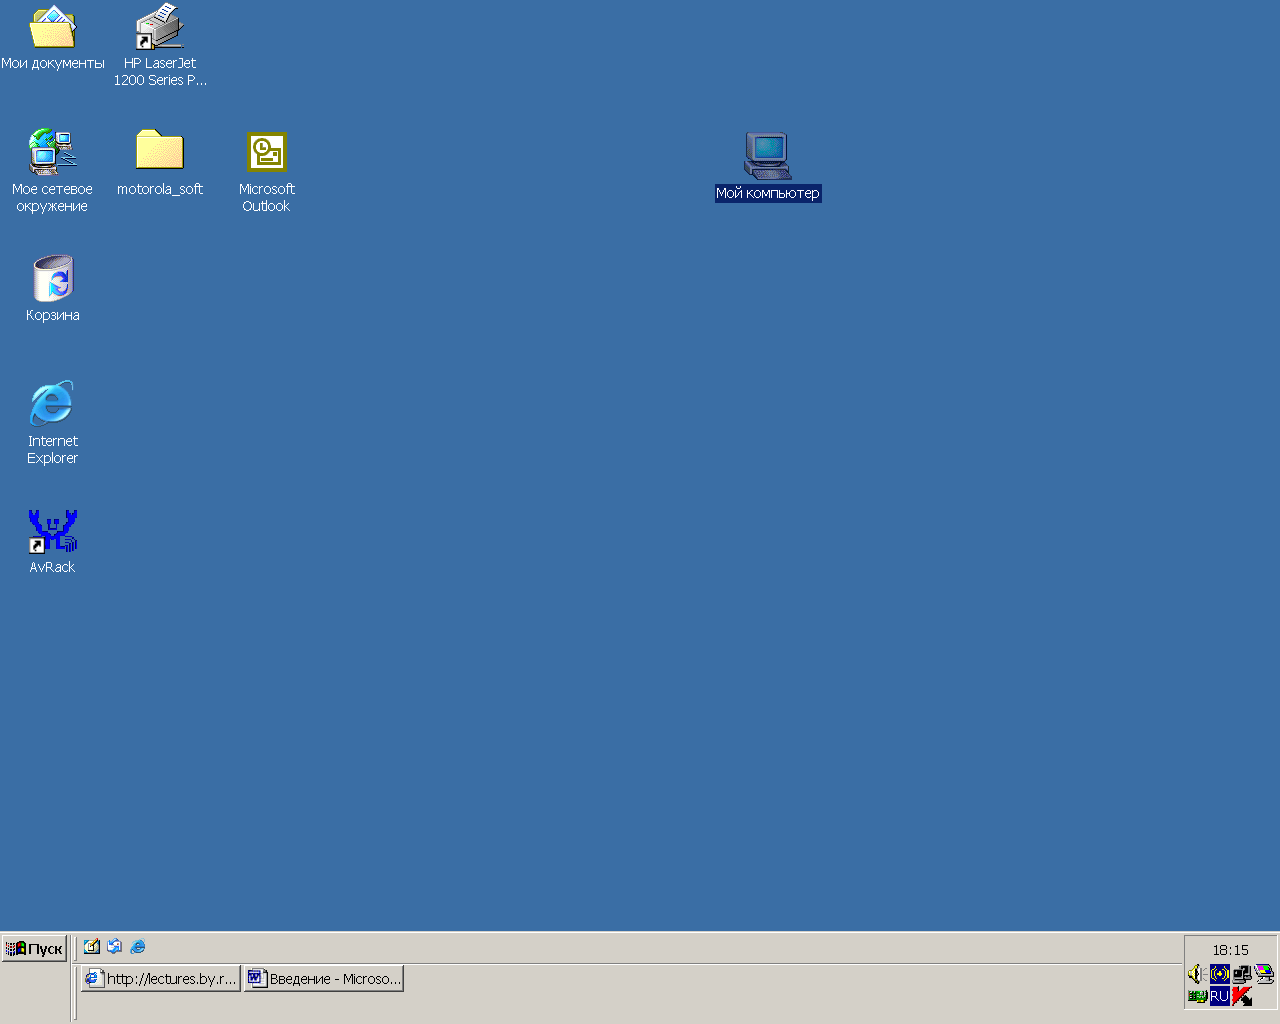Click the 18:15 system clock
Viewport: 1280px width, 1024px height.
coord(1231,950)
